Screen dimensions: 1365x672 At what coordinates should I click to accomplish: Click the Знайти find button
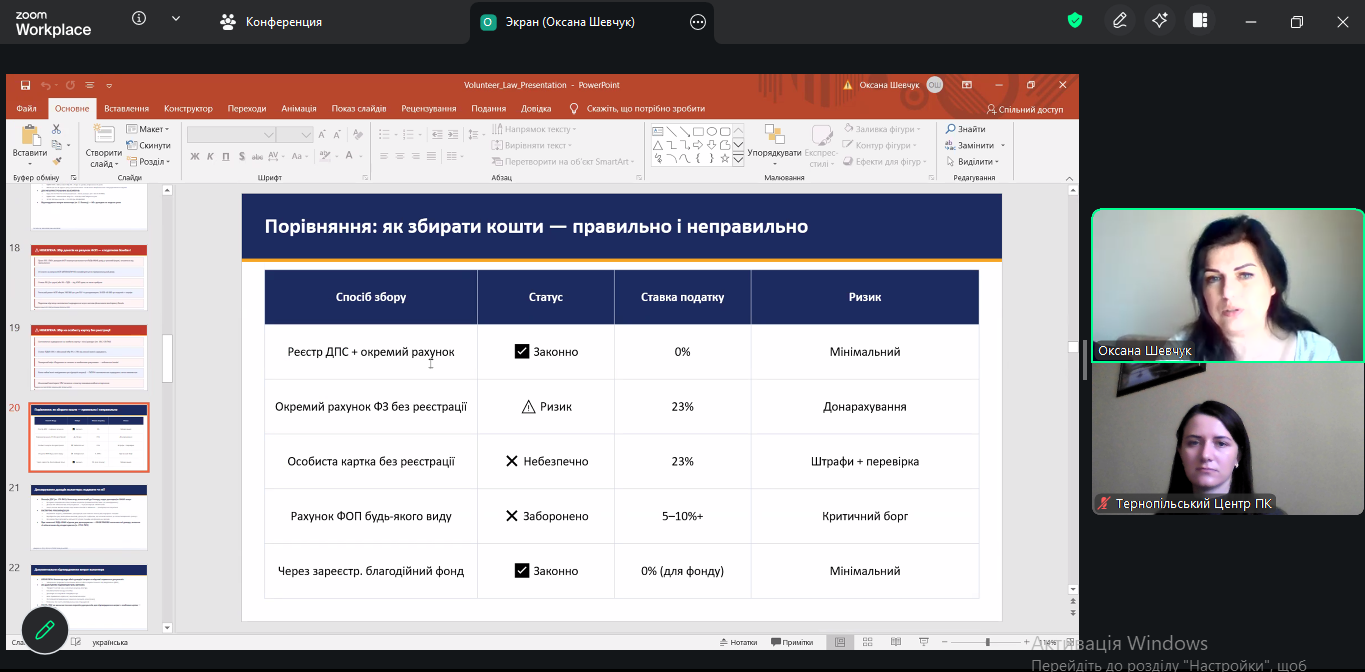point(965,129)
